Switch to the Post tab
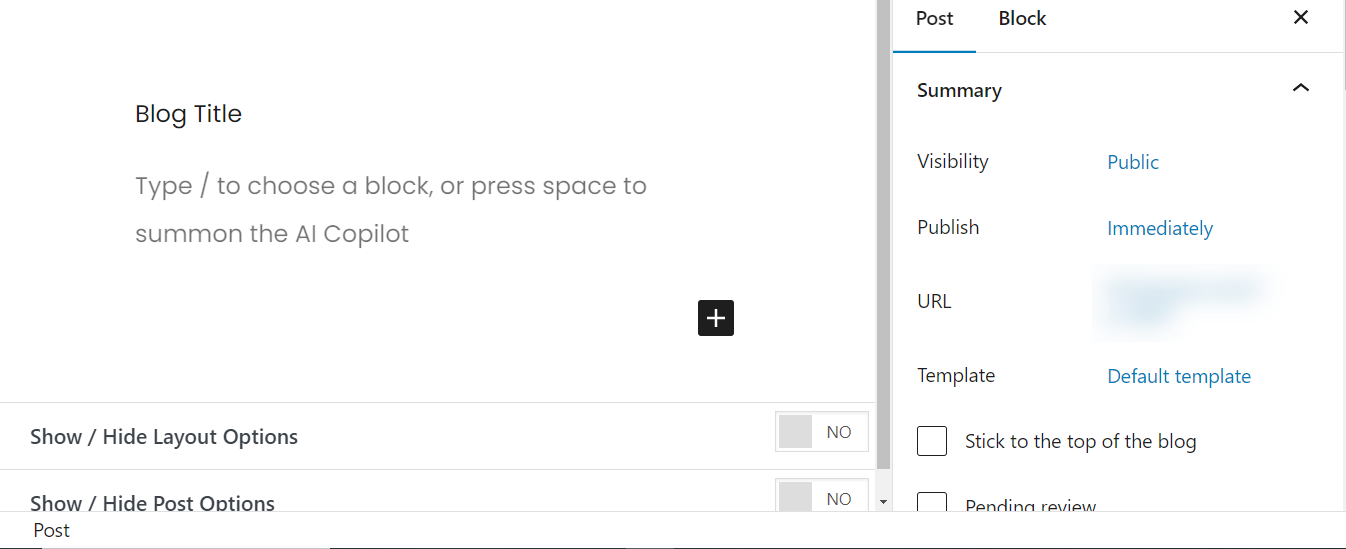The image size is (1346, 549). click(x=935, y=19)
